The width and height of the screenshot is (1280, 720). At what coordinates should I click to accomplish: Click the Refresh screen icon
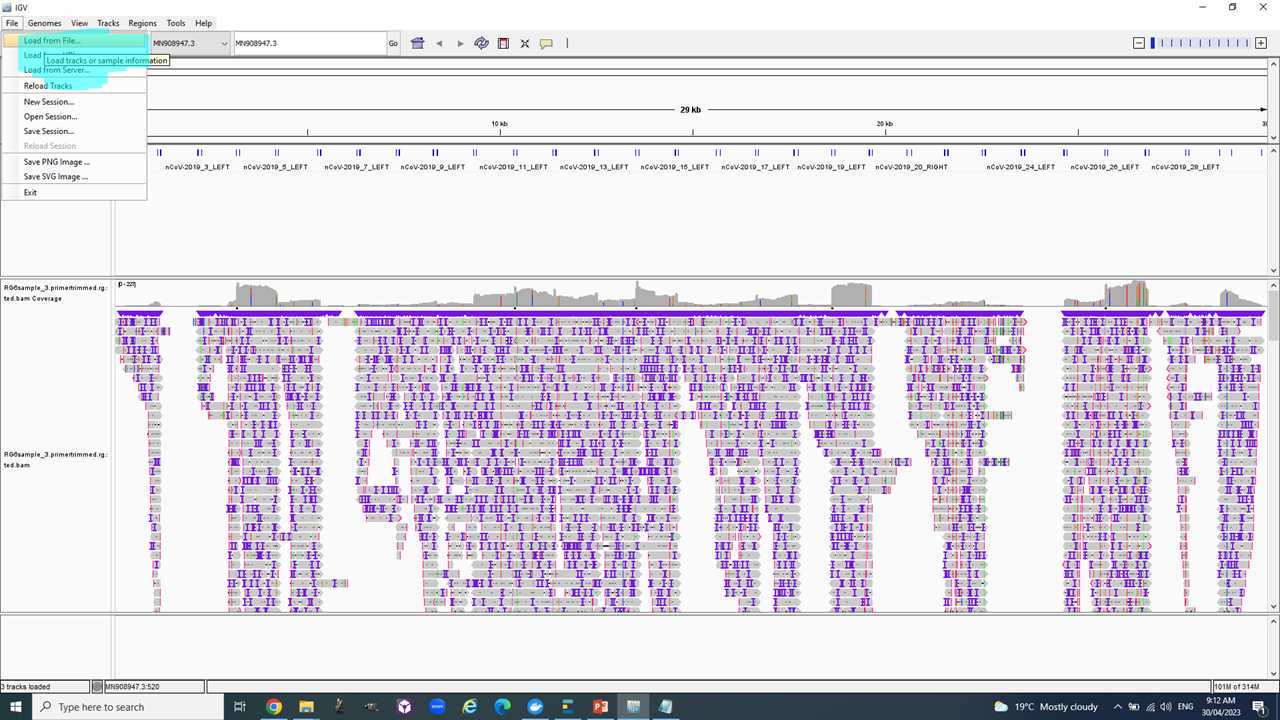(481, 43)
